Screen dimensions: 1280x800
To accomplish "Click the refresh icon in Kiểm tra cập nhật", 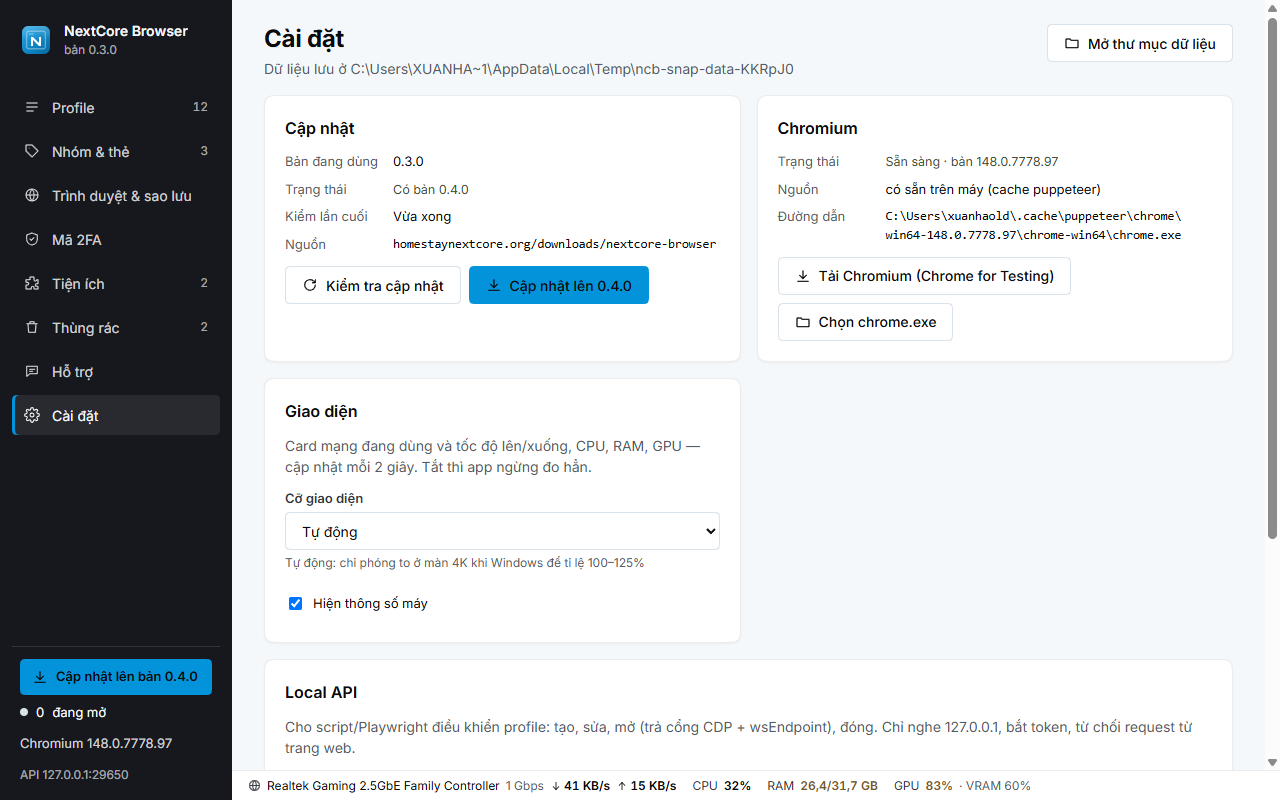I will (310, 286).
